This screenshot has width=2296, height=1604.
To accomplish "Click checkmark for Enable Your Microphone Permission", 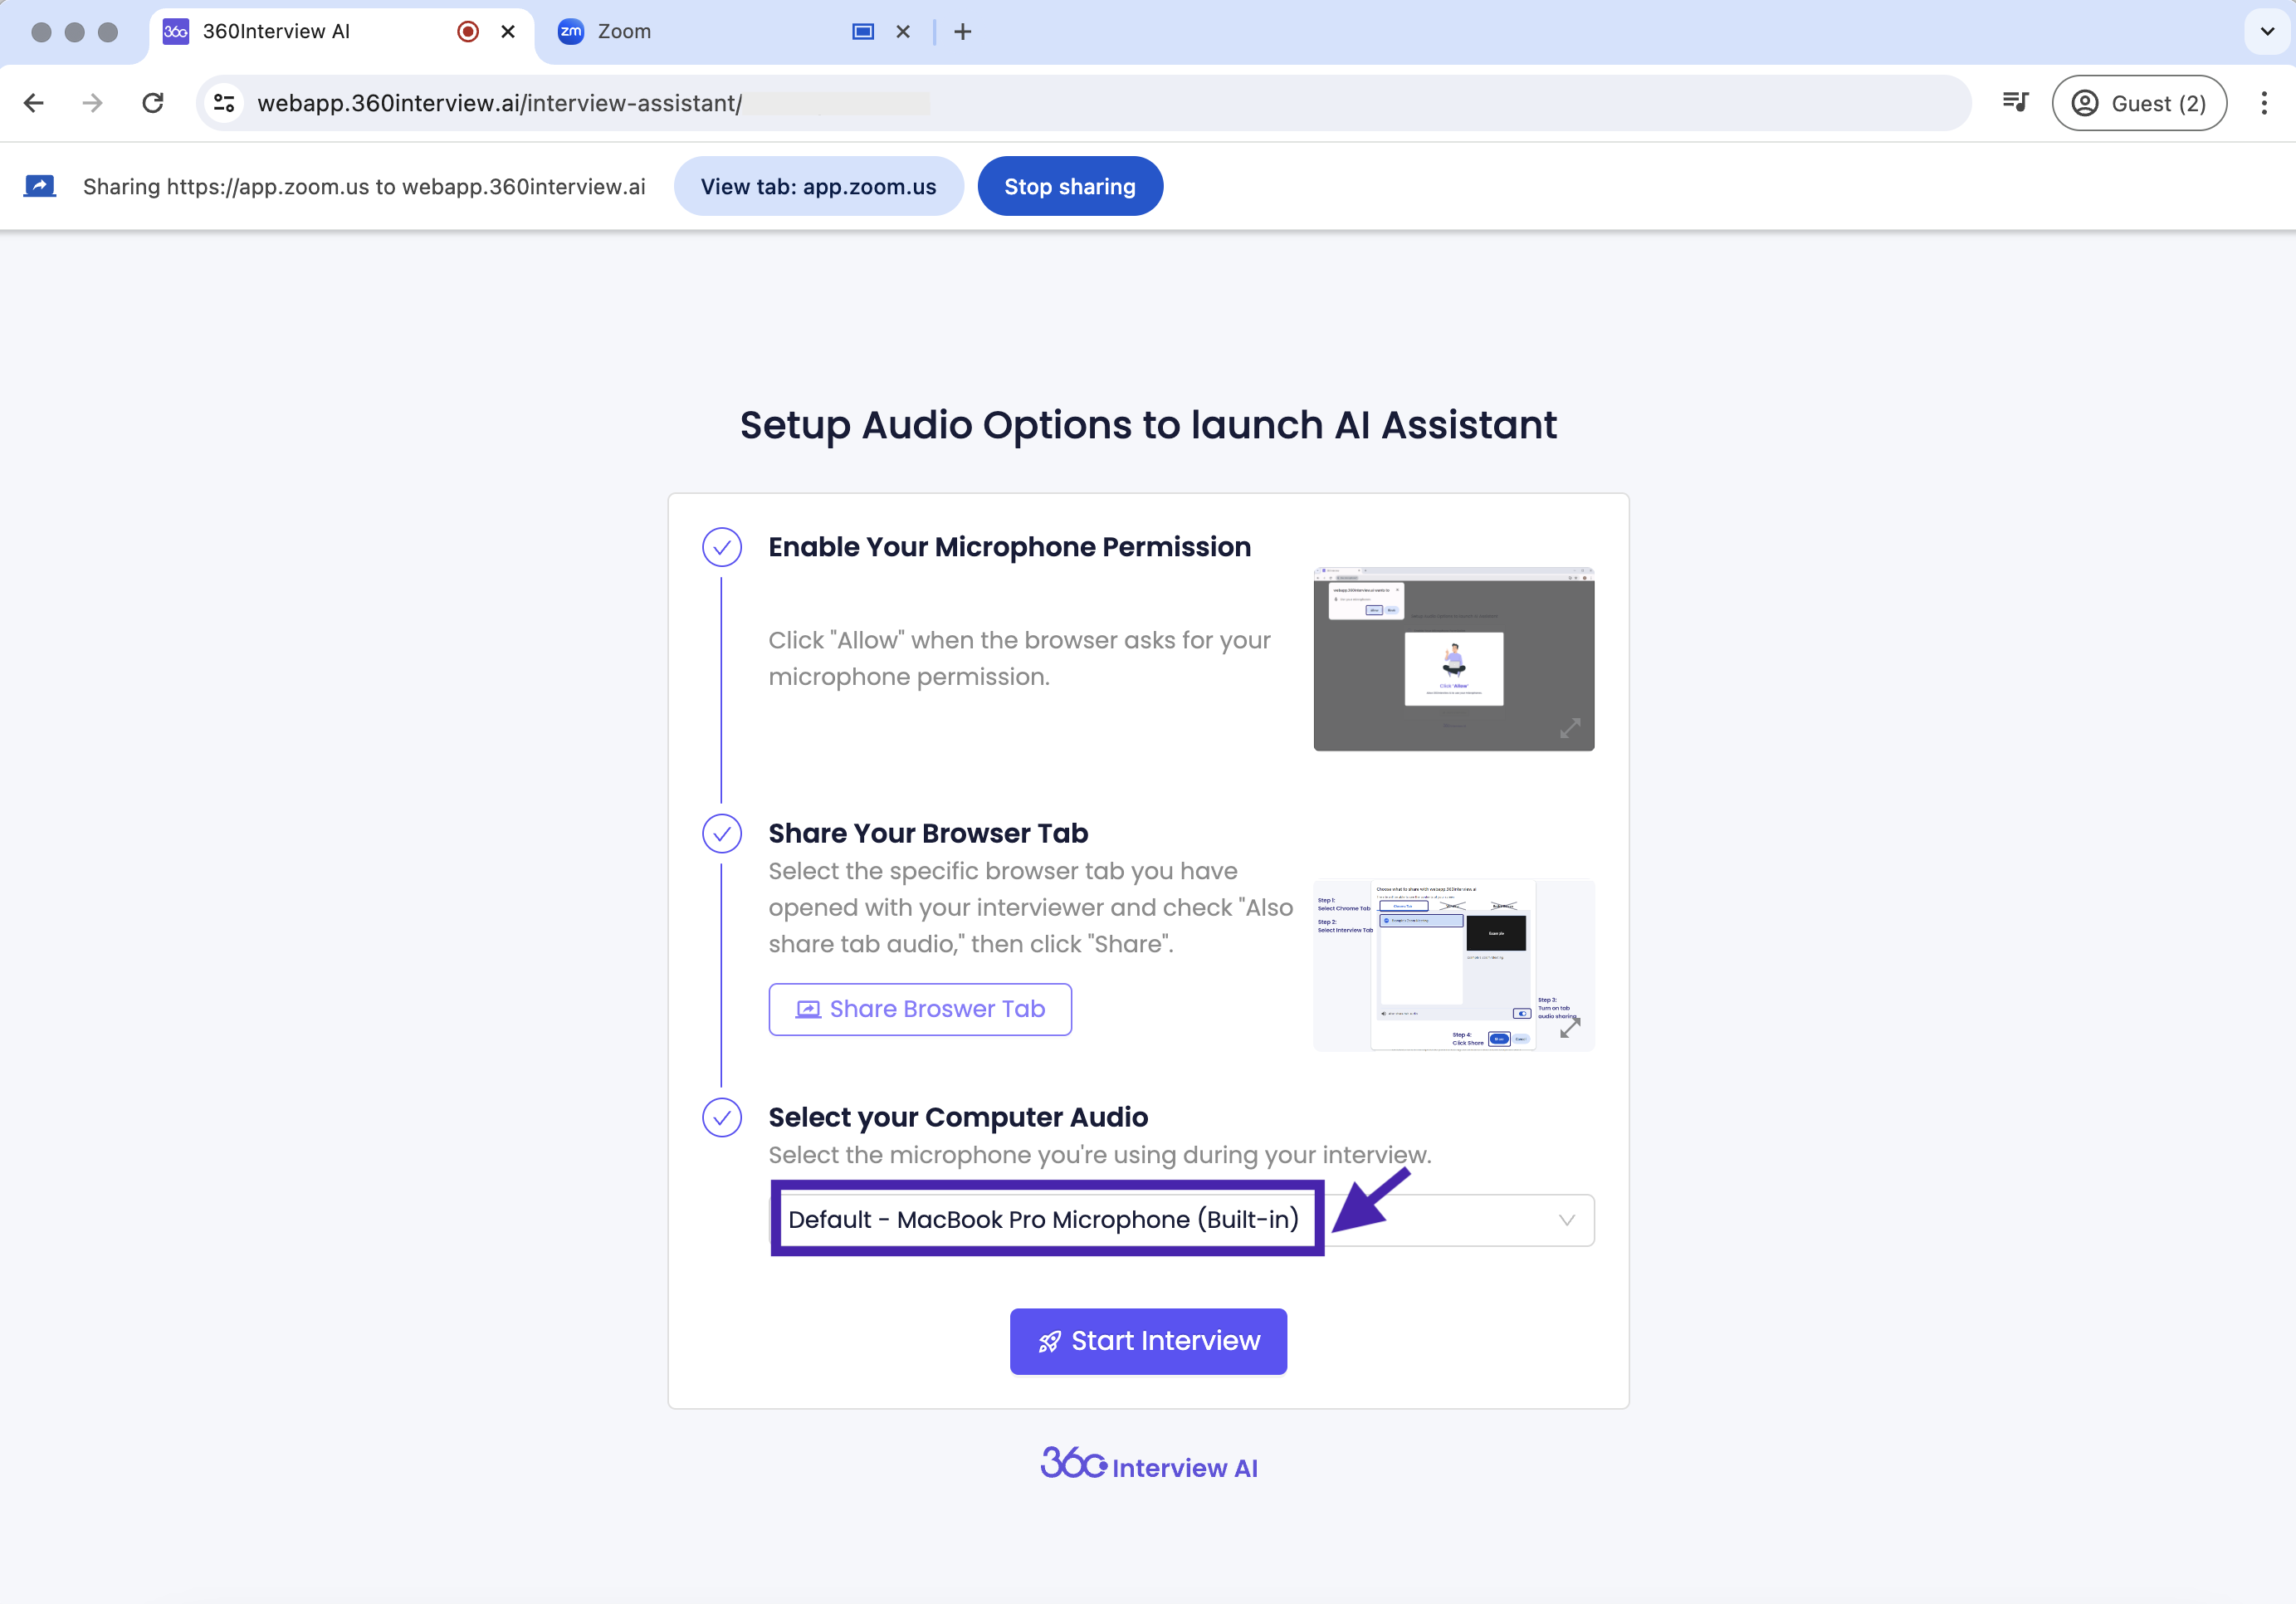I will click(x=721, y=547).
